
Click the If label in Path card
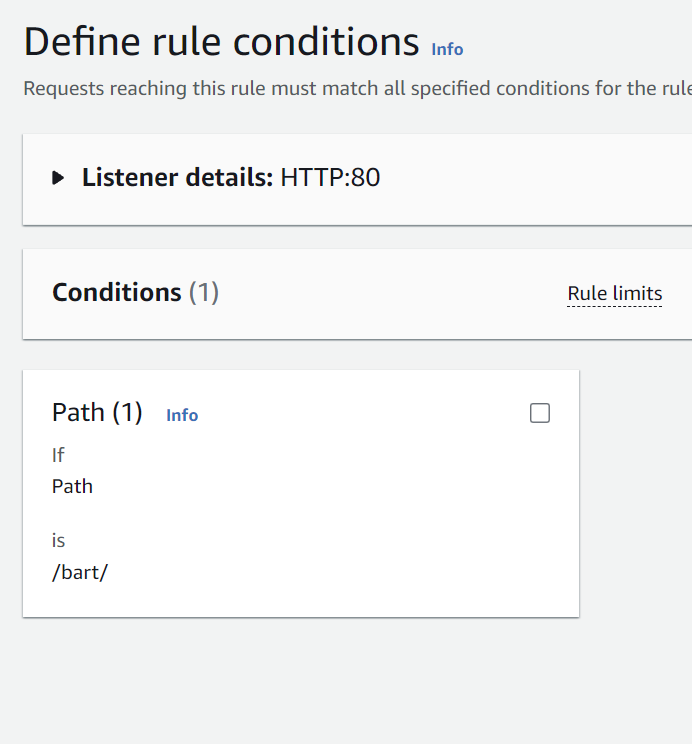58,455
